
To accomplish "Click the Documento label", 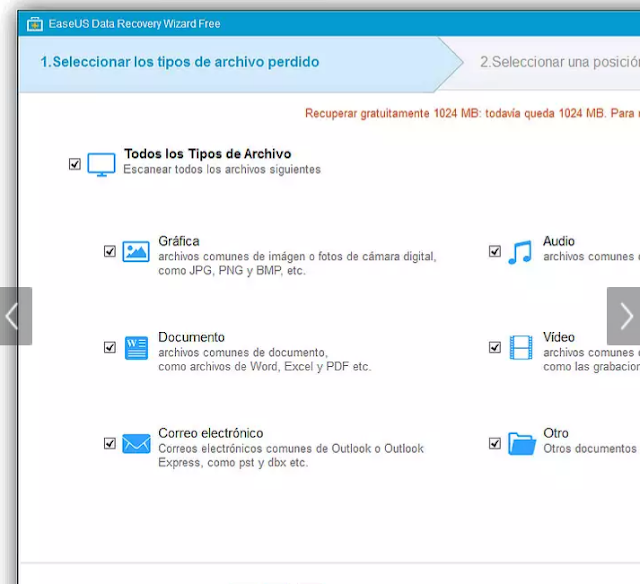I will coord(191,337).
